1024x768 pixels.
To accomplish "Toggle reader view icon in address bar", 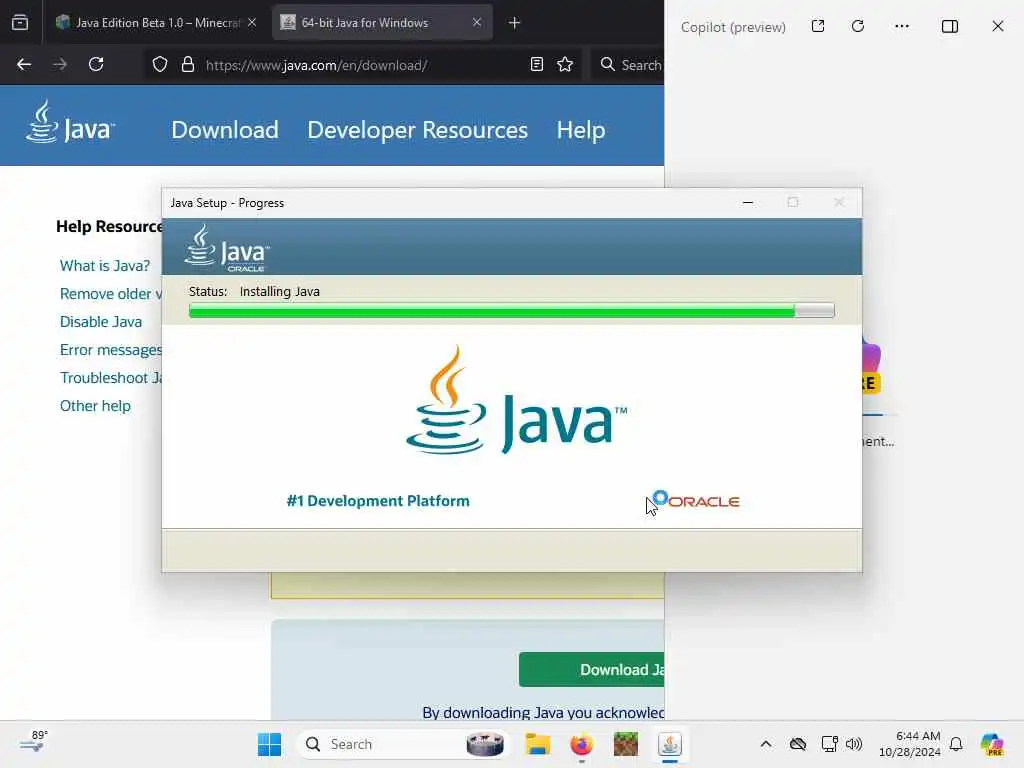I will [537, 64].
